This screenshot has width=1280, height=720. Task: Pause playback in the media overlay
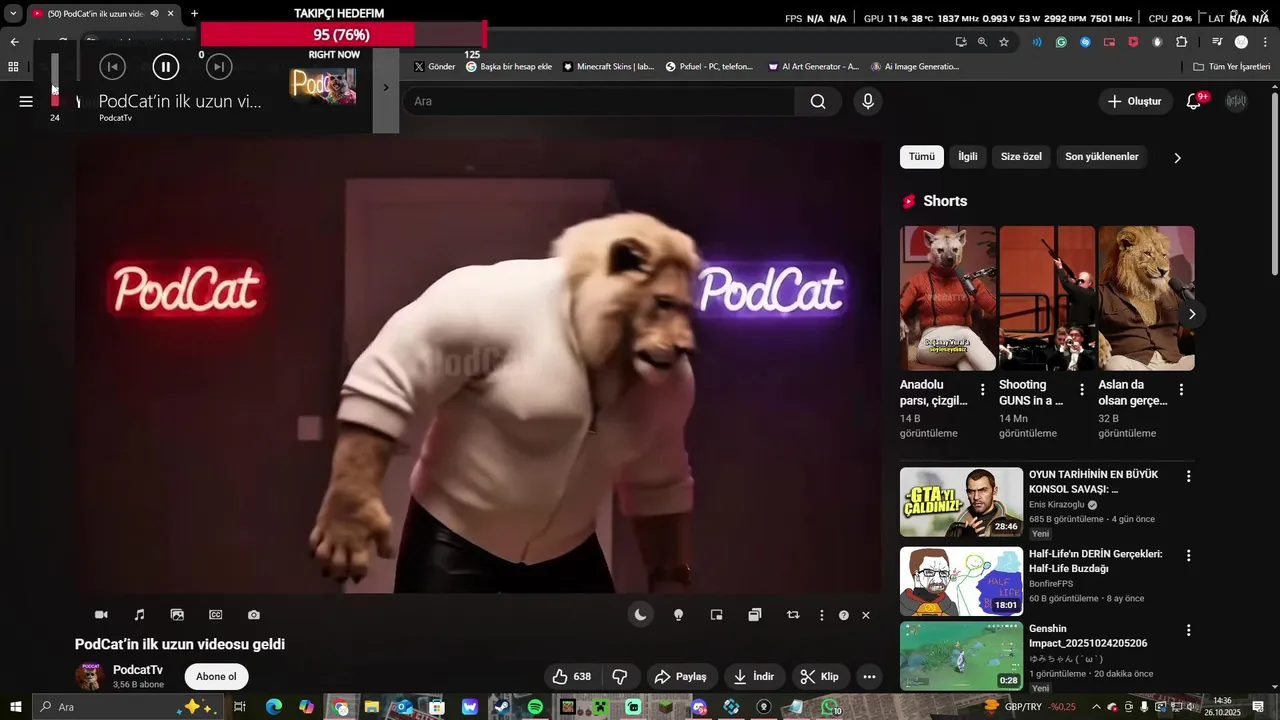pos(165,67)
